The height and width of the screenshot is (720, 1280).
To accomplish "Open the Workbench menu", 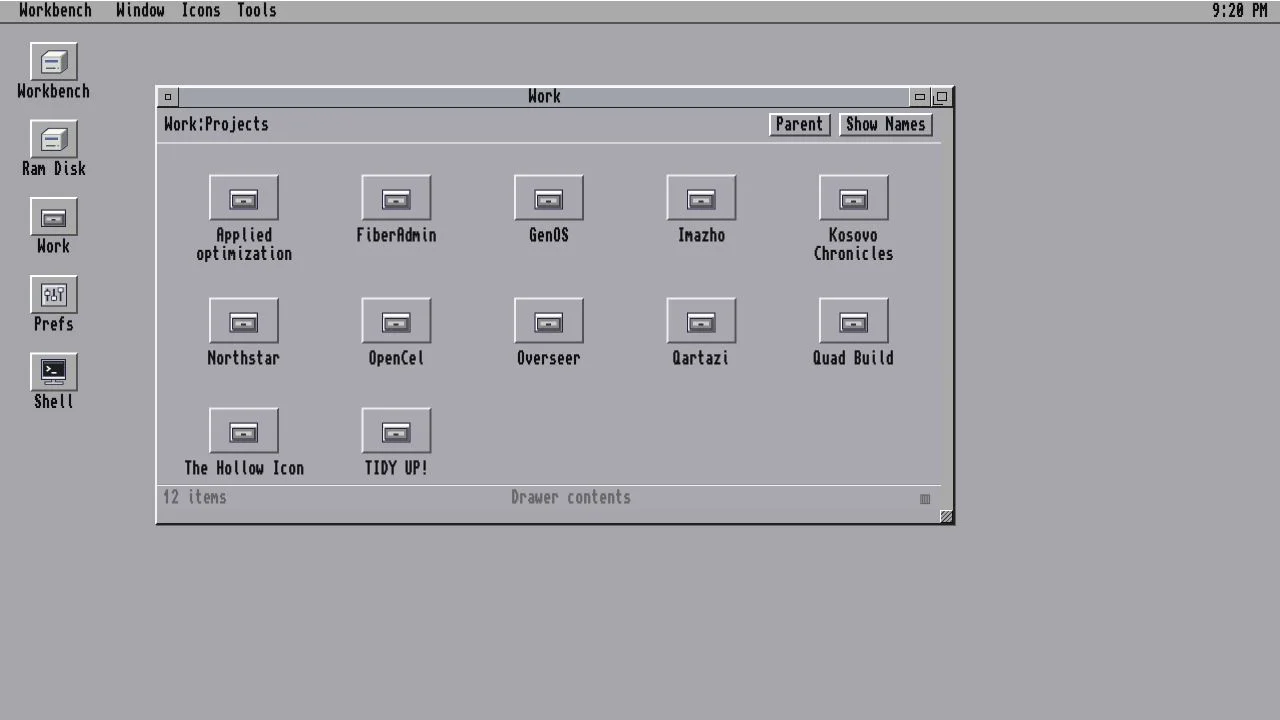I will pos(55,10).
